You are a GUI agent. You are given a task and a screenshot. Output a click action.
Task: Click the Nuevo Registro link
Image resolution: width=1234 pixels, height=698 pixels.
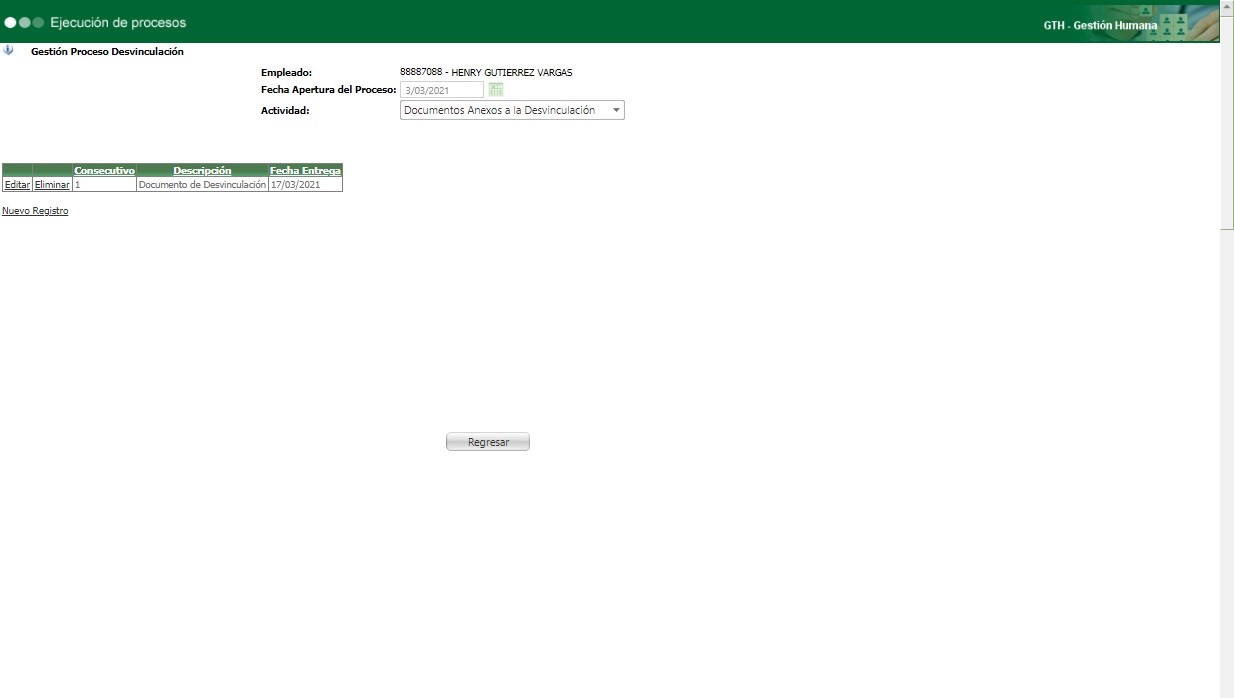(35, 211)
